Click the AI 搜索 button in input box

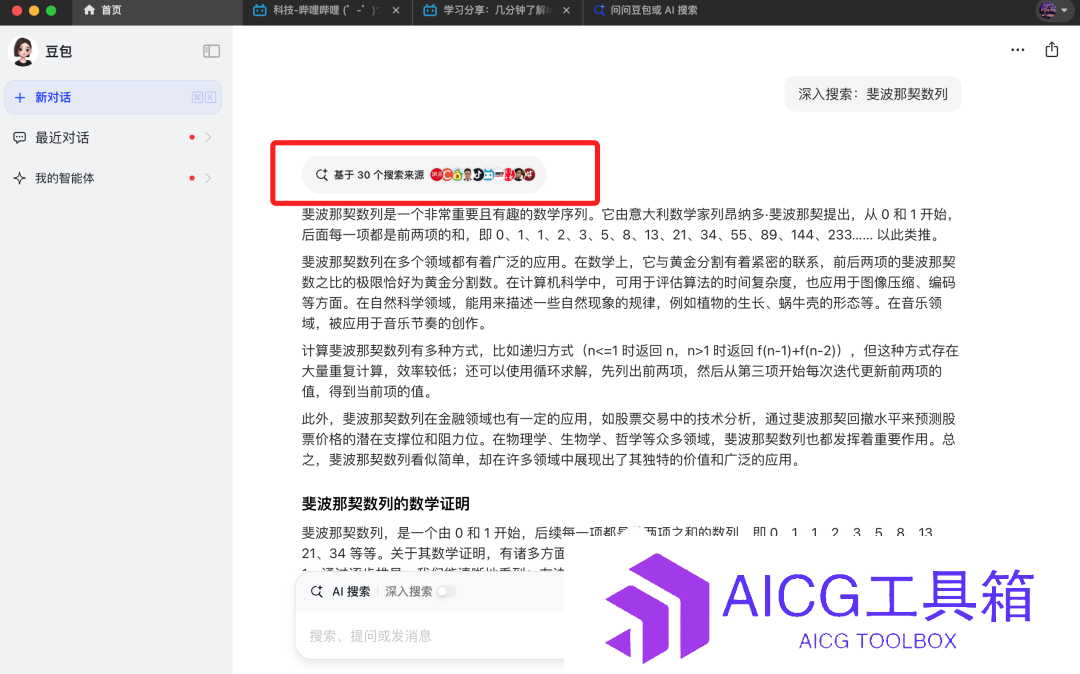[x=341, y=591]
